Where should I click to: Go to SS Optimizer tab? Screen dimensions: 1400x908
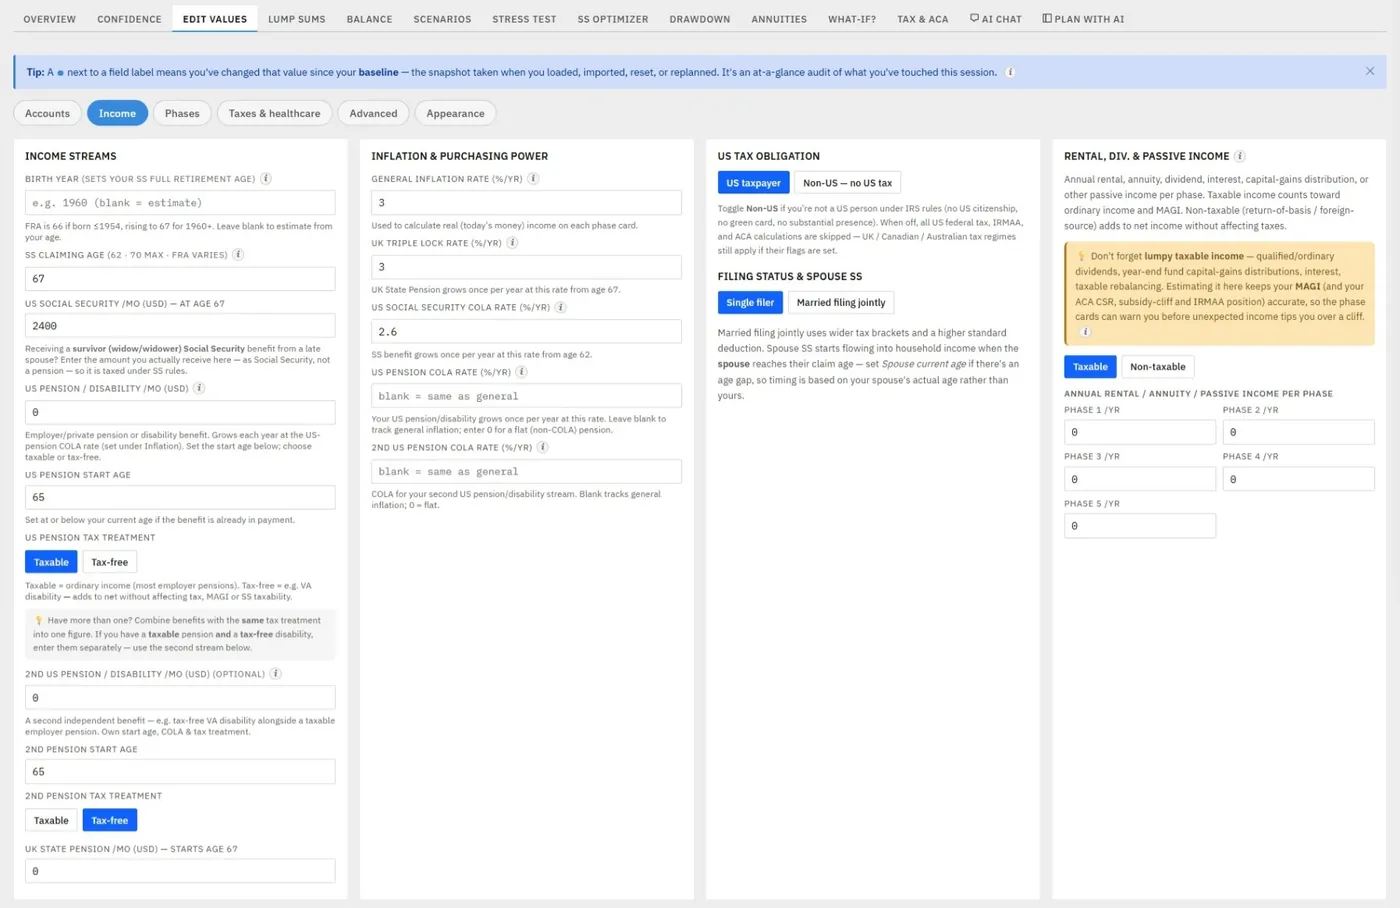tap(613, 19)
